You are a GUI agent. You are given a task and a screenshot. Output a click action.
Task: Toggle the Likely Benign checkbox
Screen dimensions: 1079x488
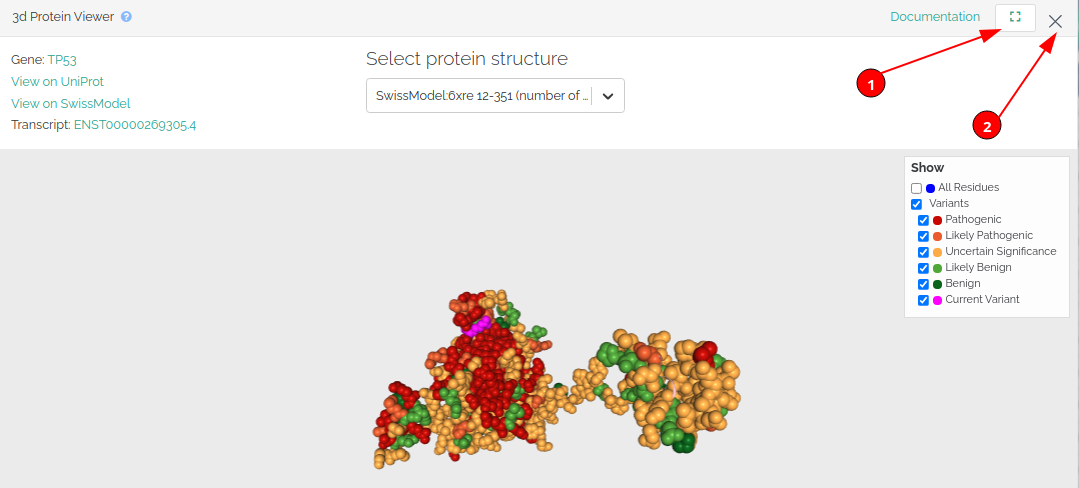[x=923, y=268]
